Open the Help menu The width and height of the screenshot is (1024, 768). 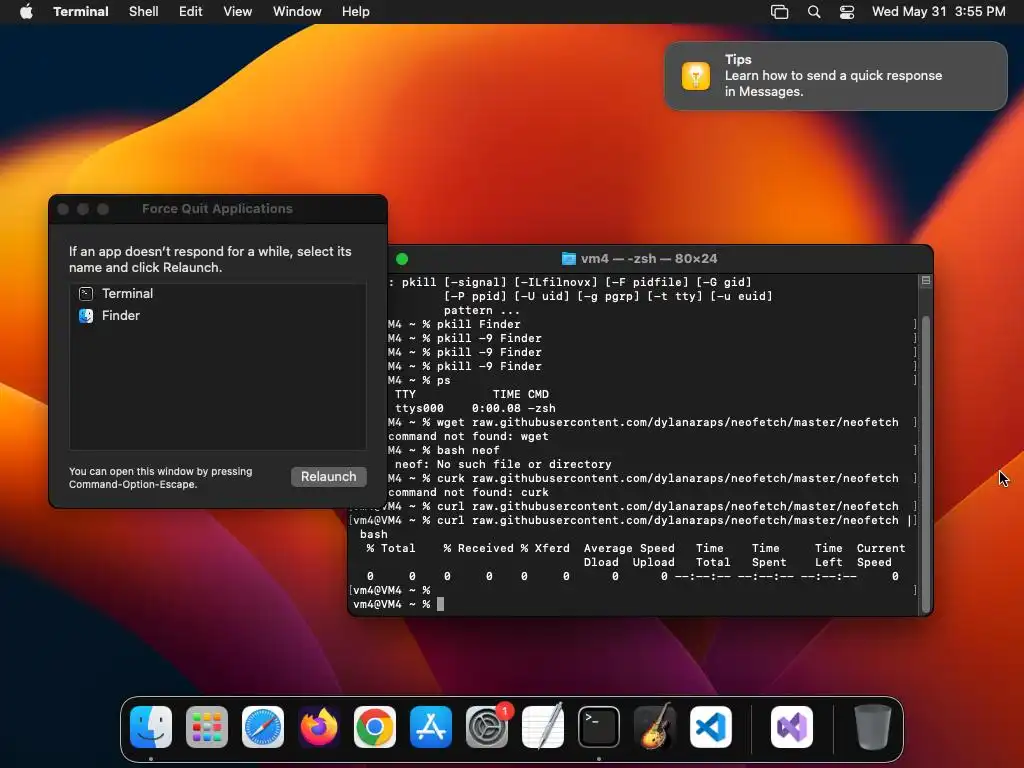pos(356,12)
